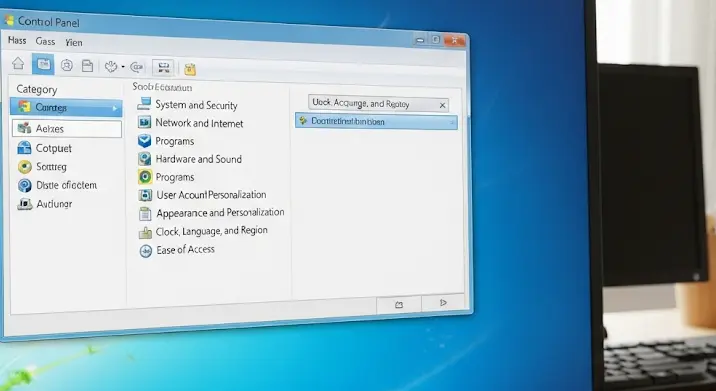Click the Ease of Access icon
716x391 pixels.
point(146,251)
